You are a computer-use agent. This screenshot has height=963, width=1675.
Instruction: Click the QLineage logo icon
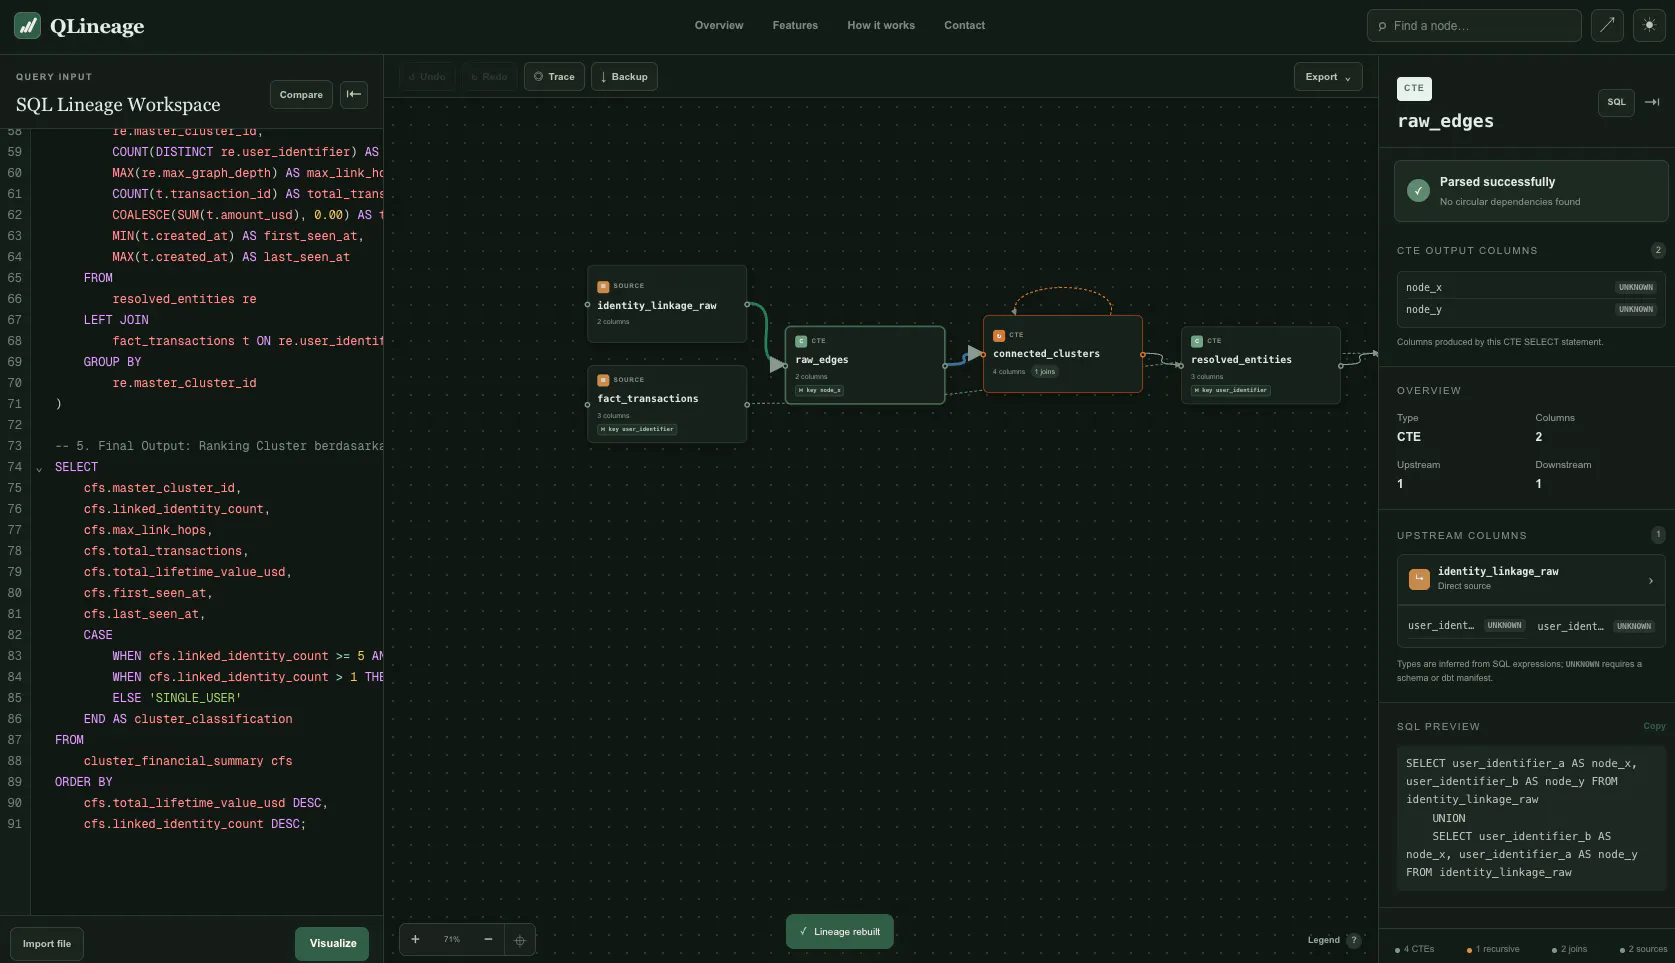pyautogui.click(x=28, y=26)
